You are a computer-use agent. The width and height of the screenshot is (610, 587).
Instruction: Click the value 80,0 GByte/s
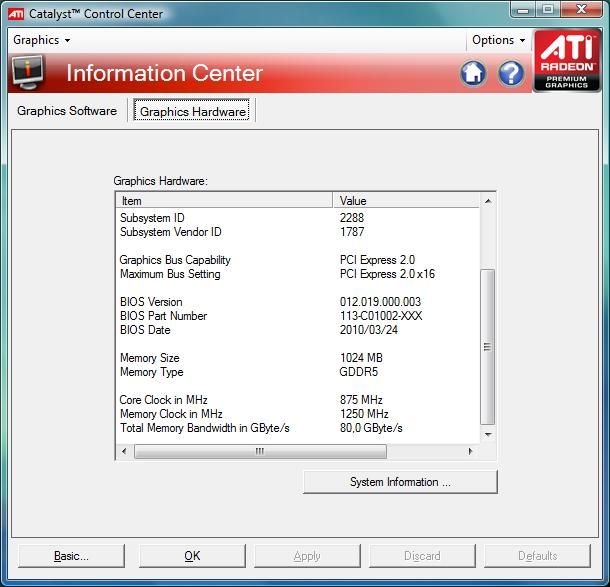pos(371,428)
